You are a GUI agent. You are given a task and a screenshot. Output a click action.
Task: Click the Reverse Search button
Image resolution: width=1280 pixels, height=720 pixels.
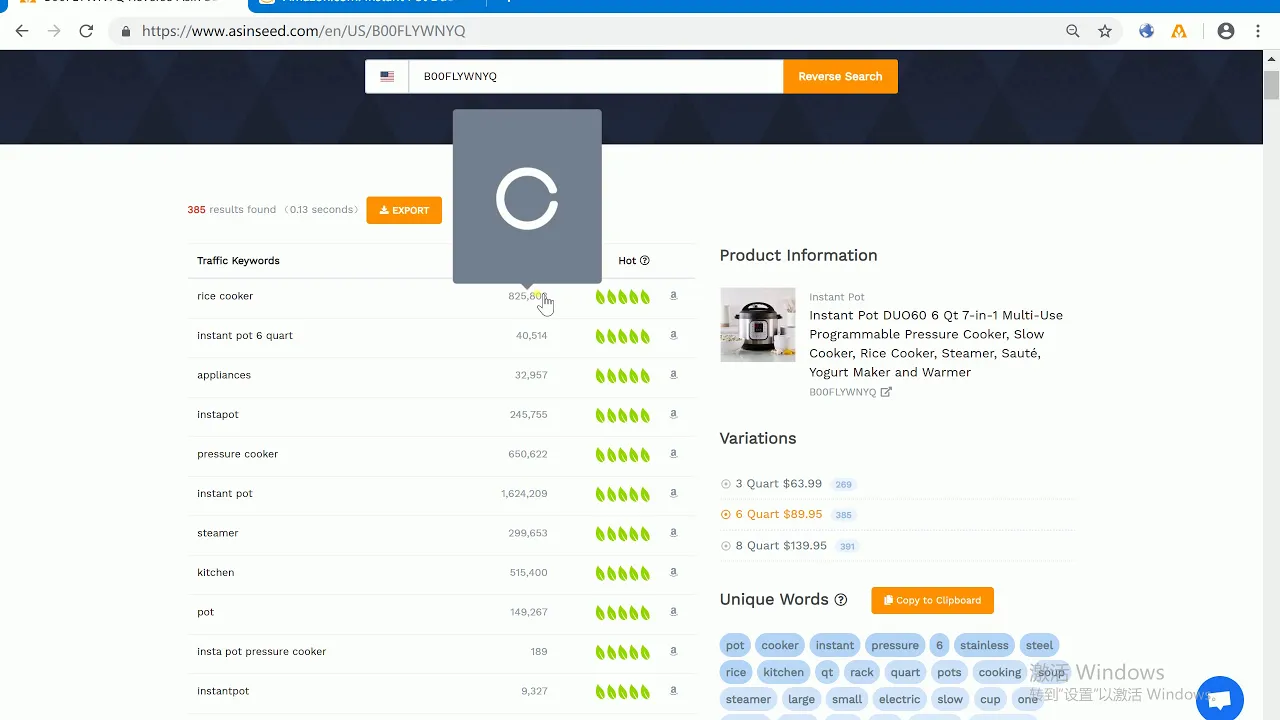click(840, 77)
